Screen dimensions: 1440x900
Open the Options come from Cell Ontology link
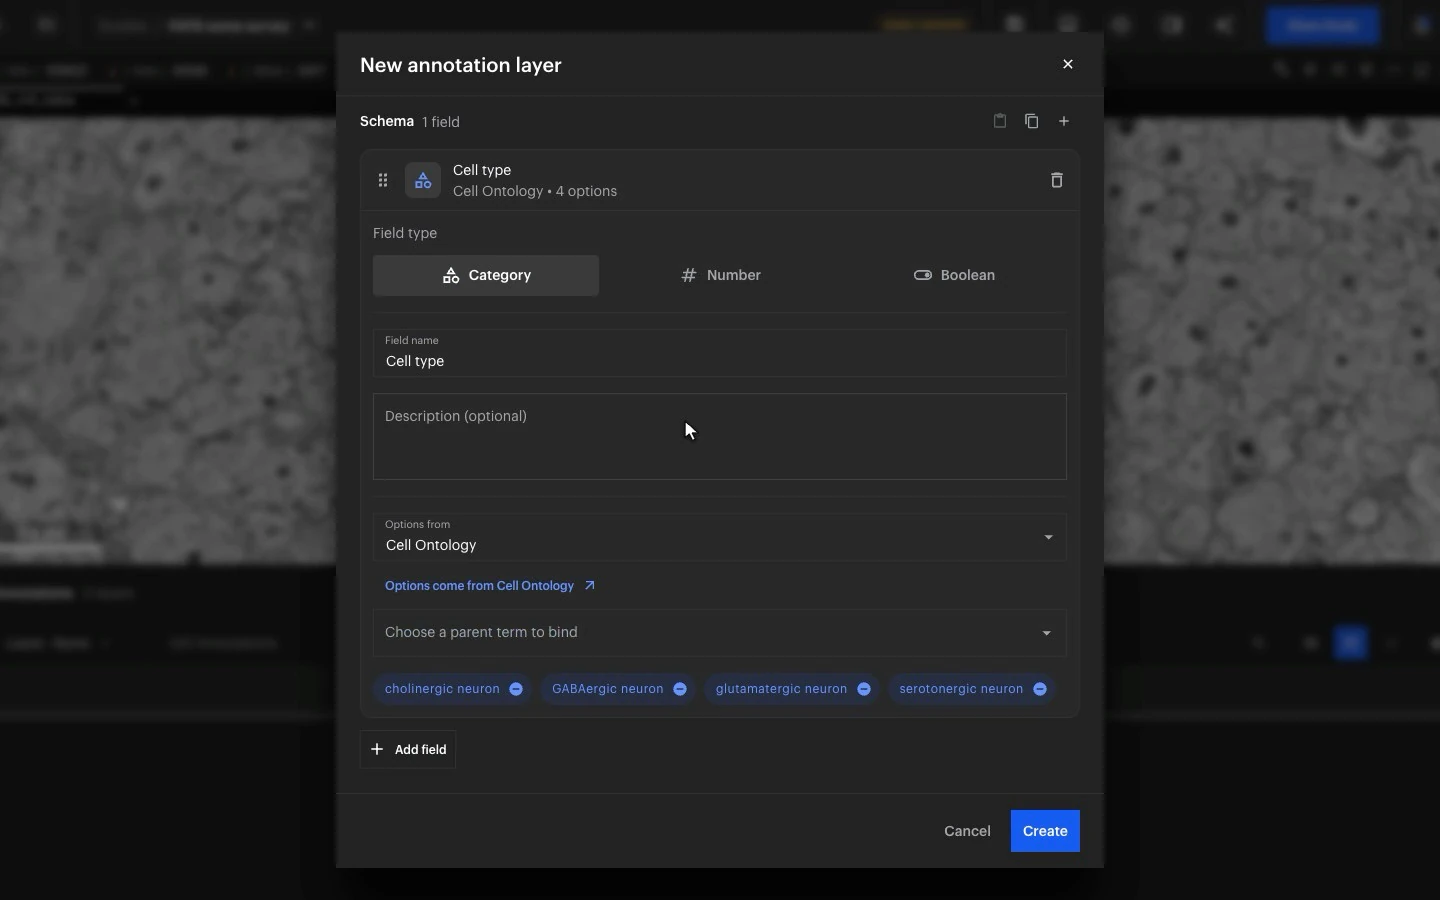coord(490,586)
